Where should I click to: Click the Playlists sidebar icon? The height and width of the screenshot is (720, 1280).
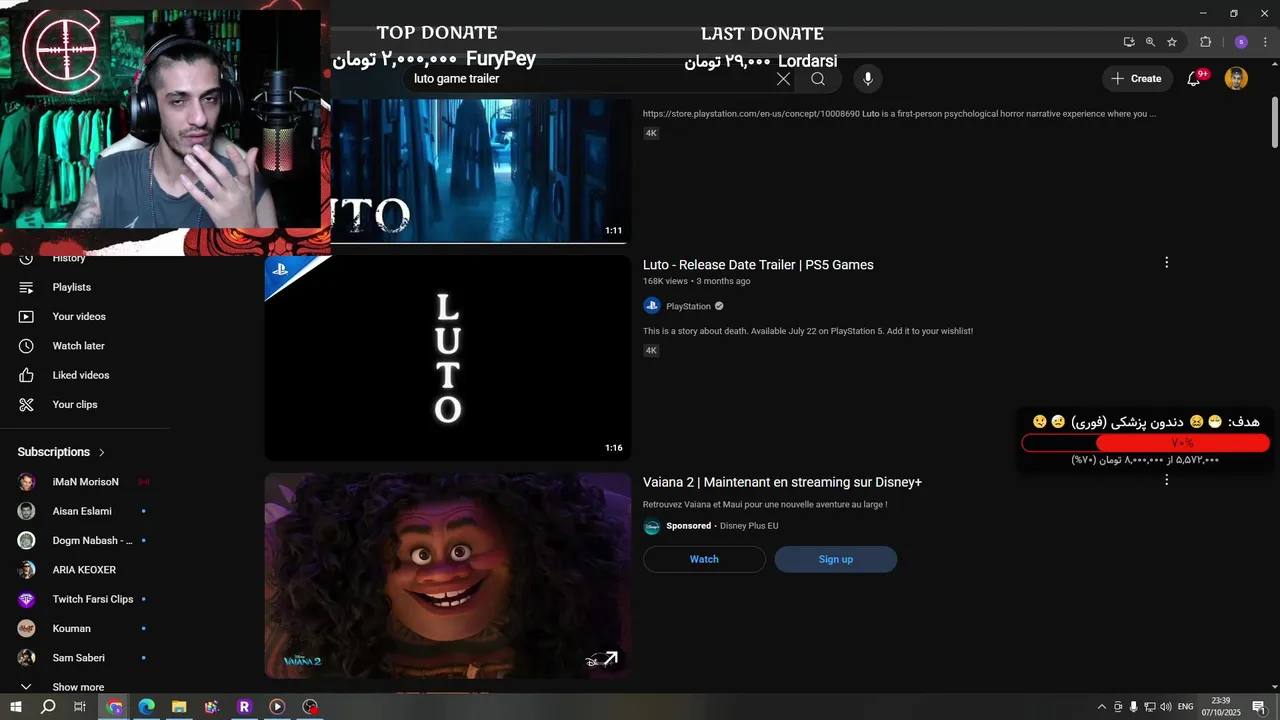click(x=27, y=287)
